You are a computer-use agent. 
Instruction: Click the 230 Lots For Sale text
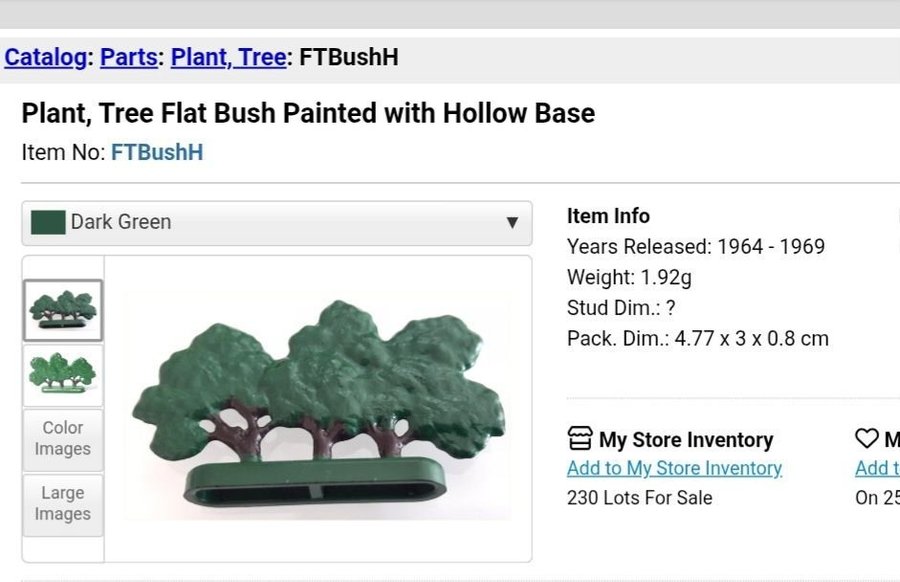(x=639, y=497)
